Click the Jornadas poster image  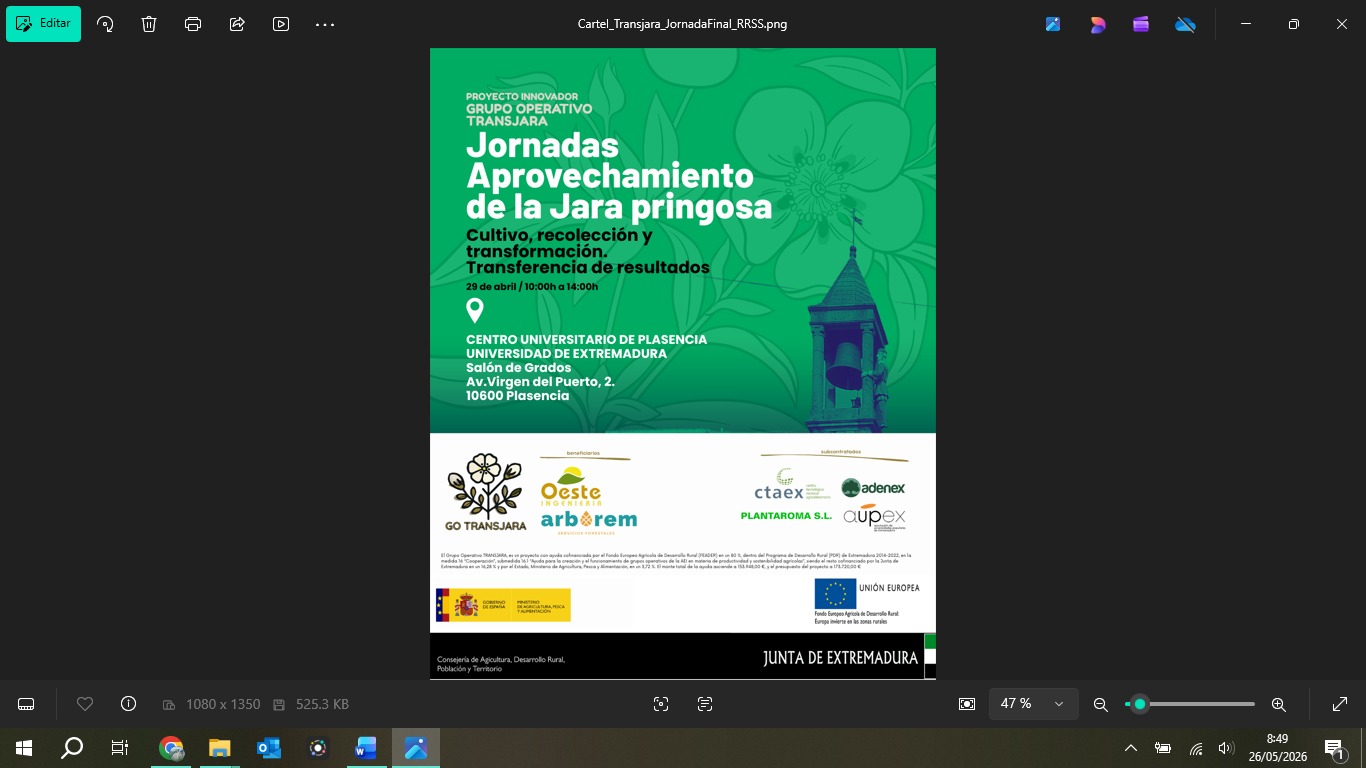click(683, 364)
